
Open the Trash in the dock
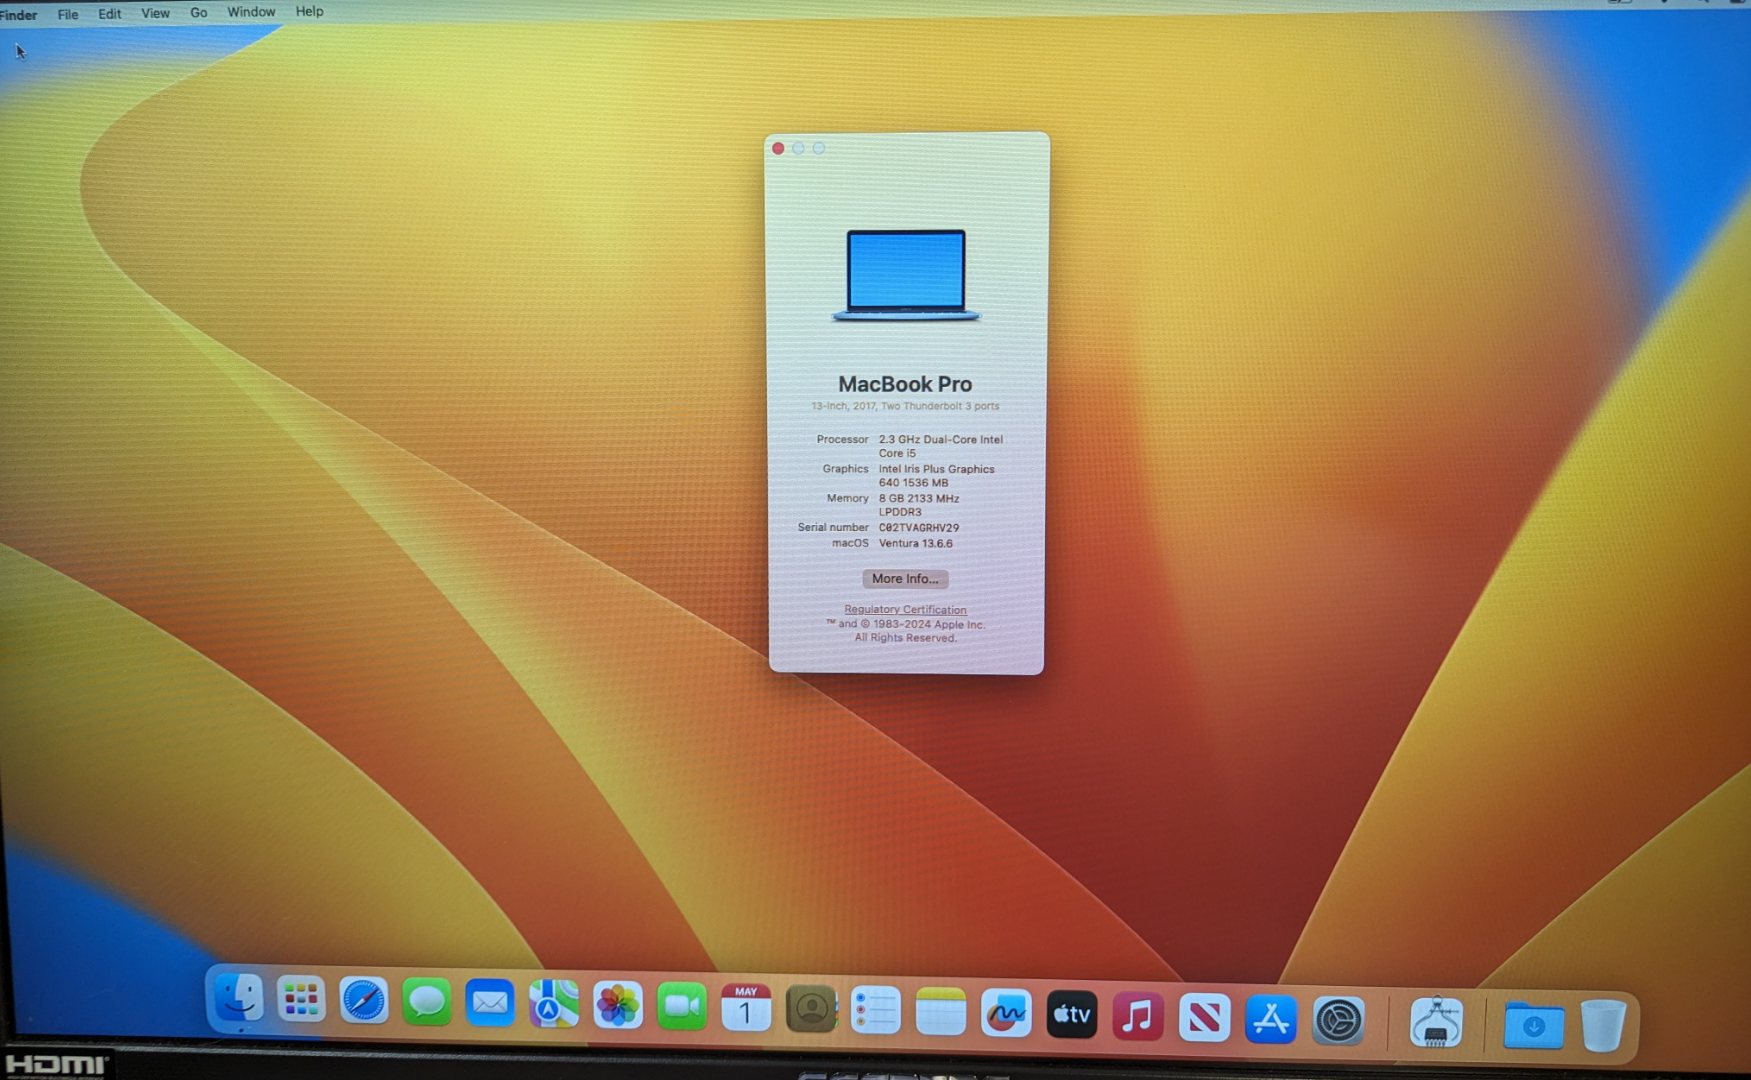point(1602,1026)
